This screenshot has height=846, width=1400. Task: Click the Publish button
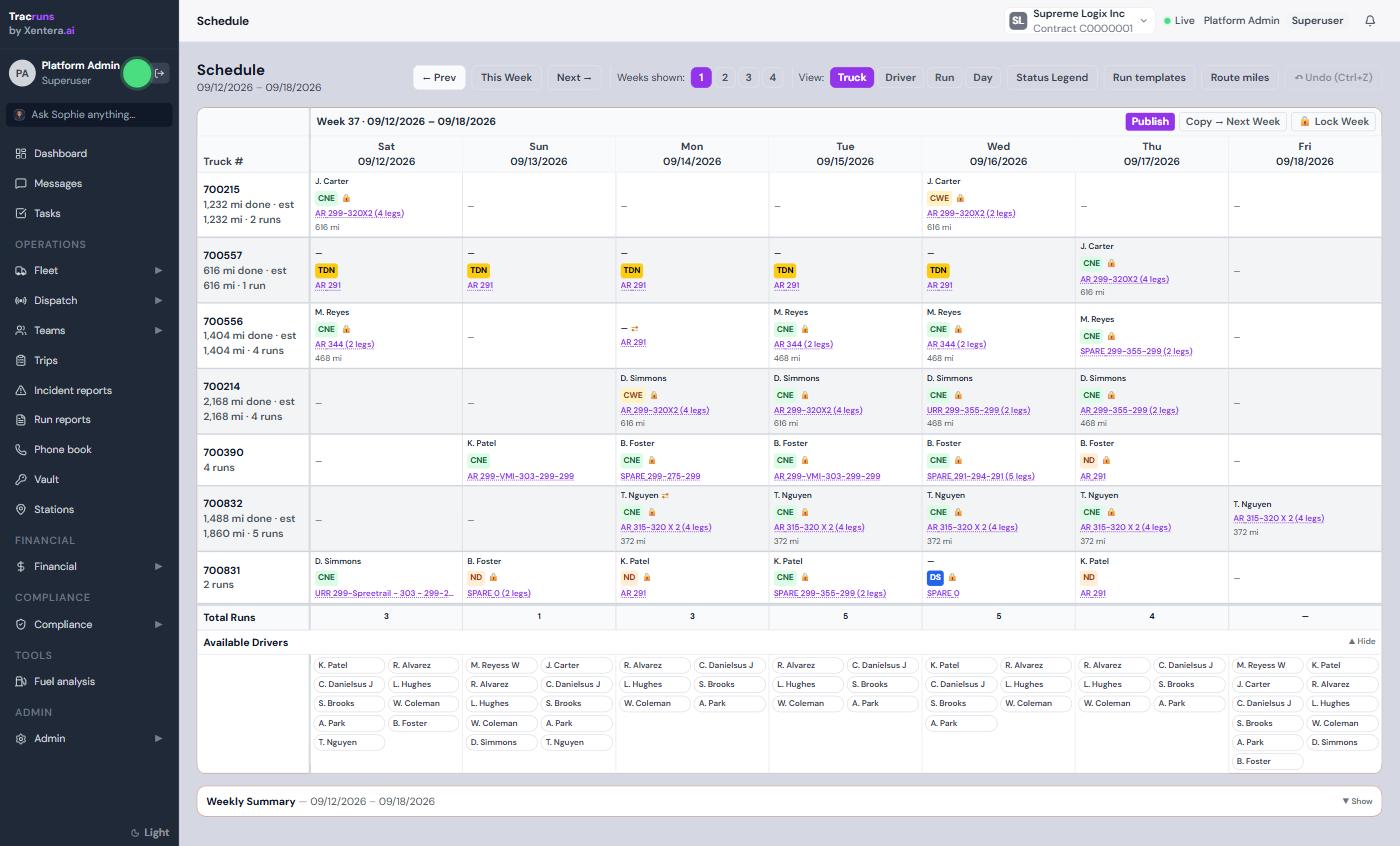click(1150, 121)
